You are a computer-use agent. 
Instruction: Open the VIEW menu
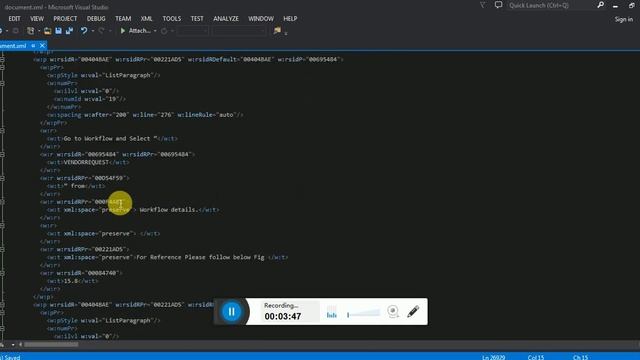[37, 19]
